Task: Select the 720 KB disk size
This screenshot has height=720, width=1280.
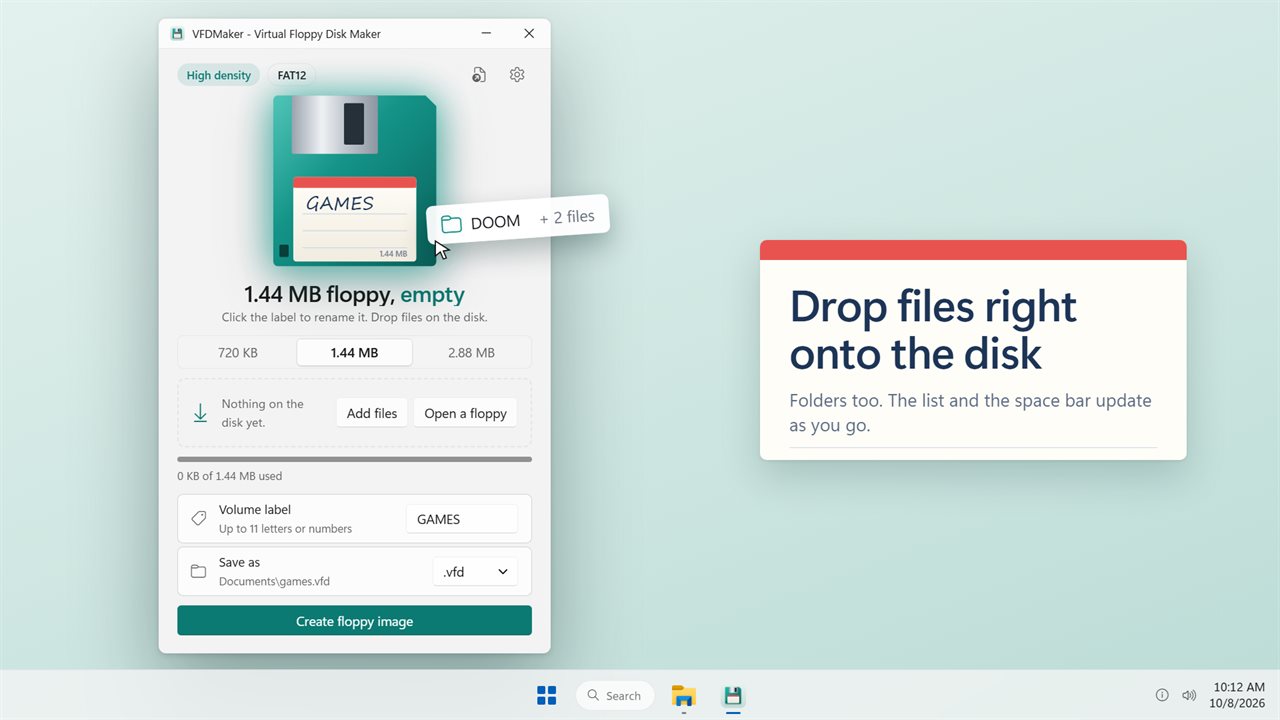Action: coord(238,352)
